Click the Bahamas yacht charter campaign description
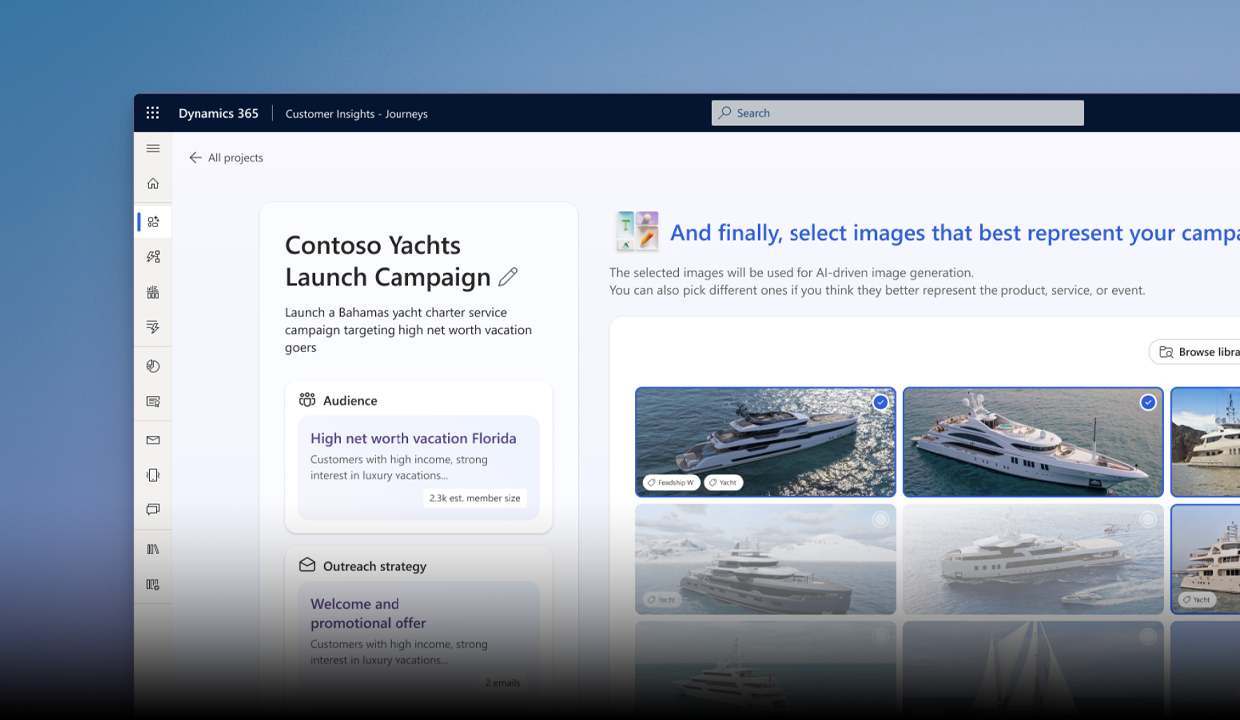Screen dimensions: 1240x720 [408, 330]
